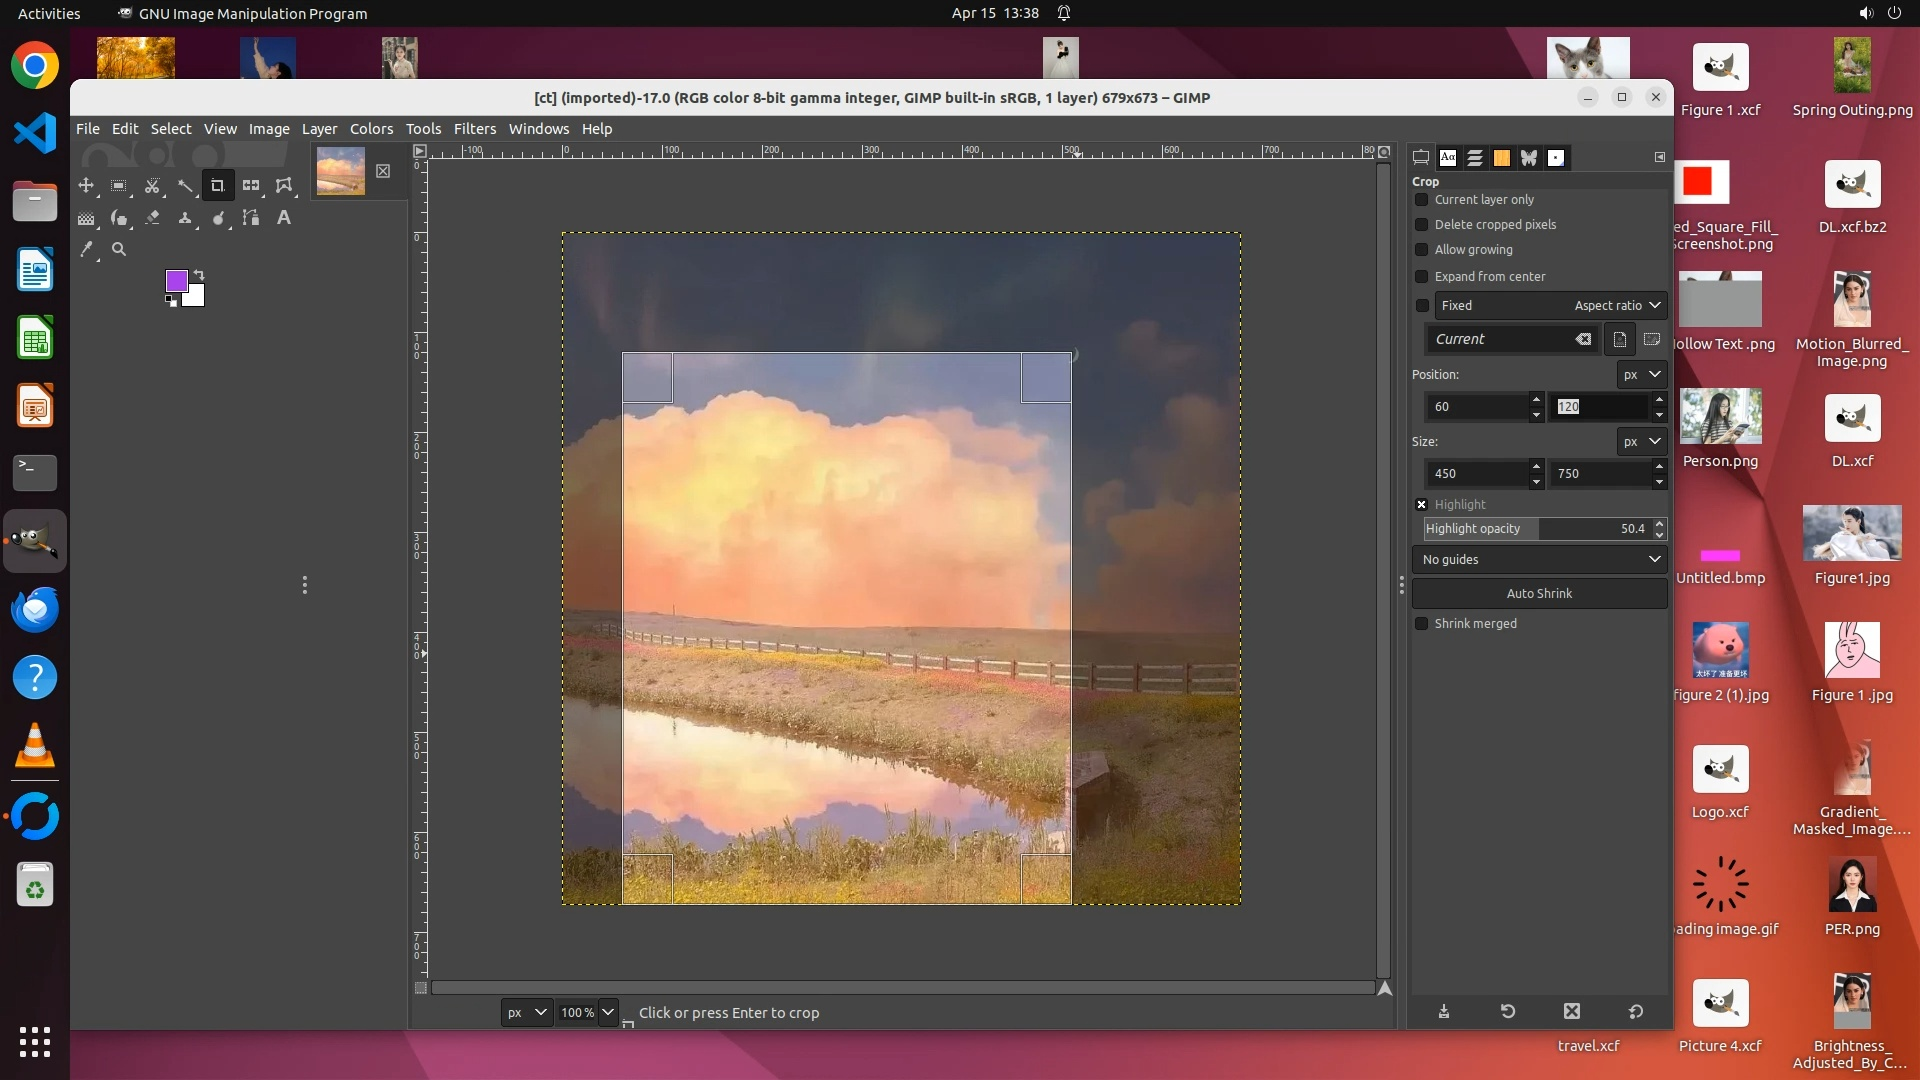Select the Zoom magnifier tool

click(119, 249)
